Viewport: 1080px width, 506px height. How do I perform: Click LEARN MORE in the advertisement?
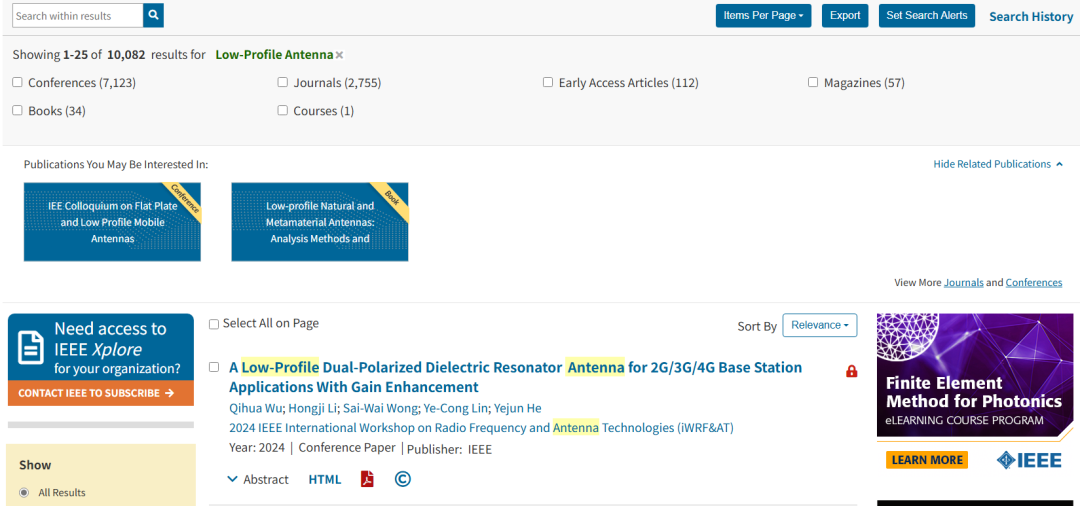(926, 460)
